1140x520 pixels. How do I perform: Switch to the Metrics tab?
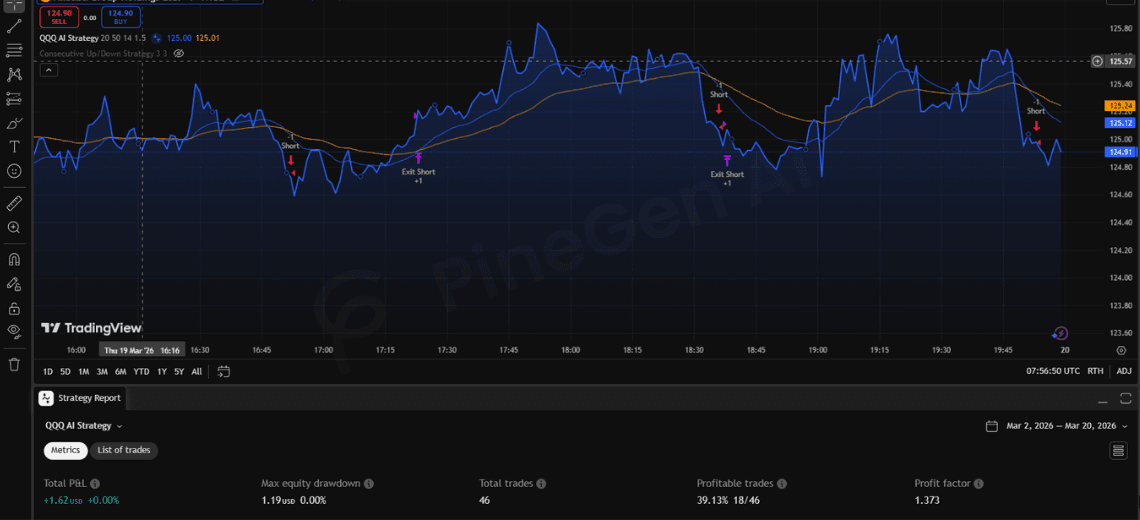point(66,450)
